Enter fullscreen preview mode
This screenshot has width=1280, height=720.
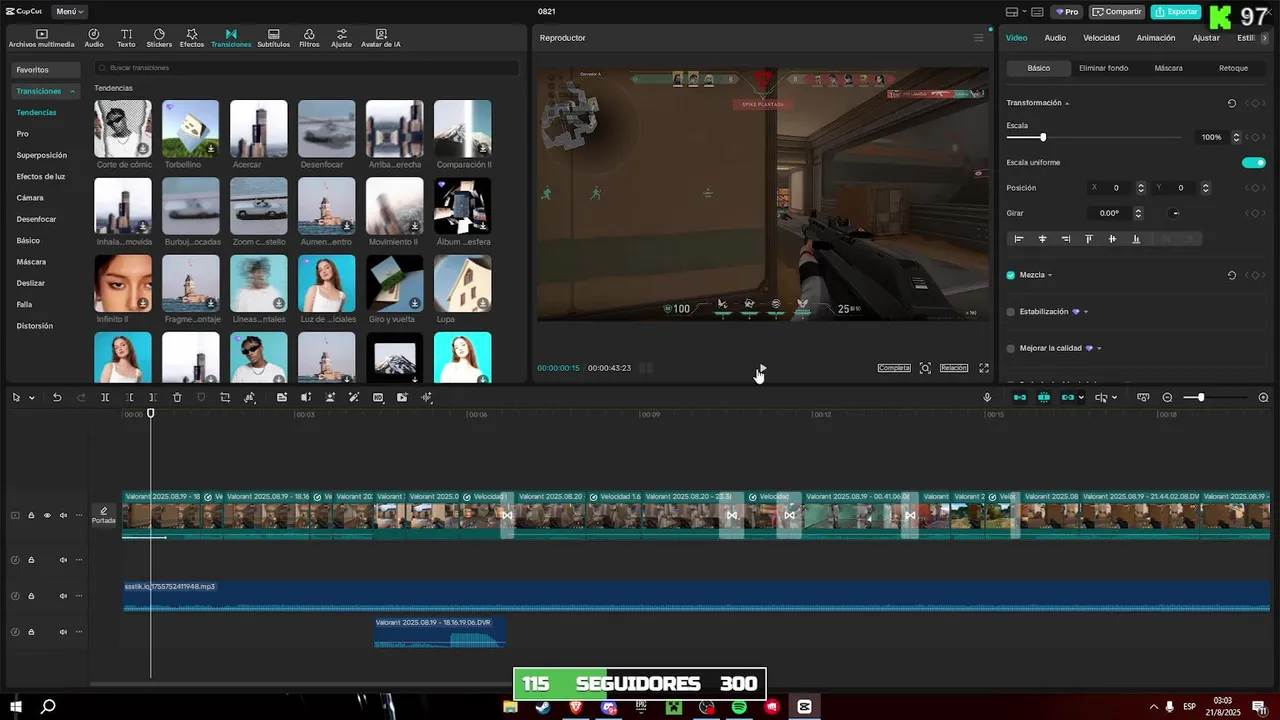(984, 368)
